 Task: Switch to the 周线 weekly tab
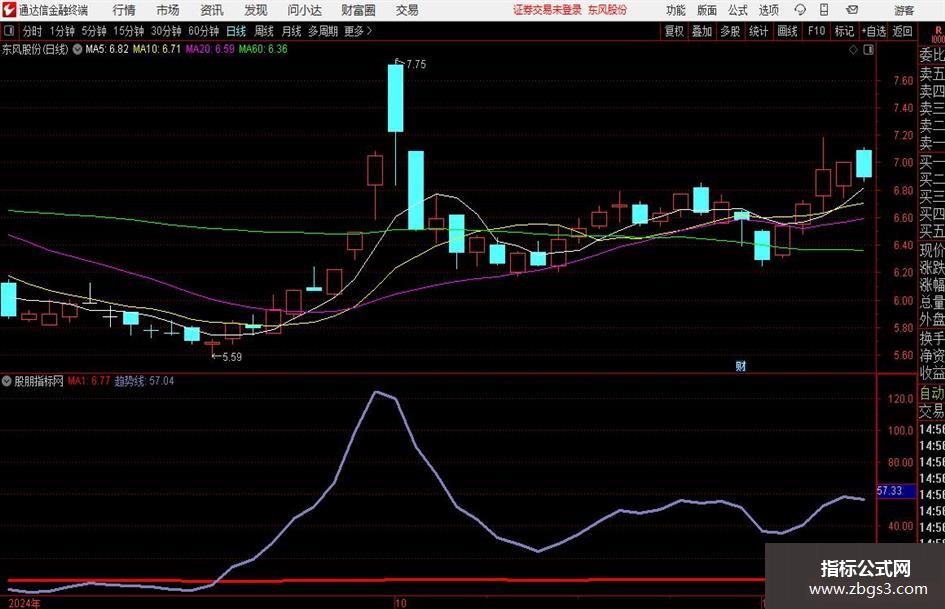click(264, 31)
